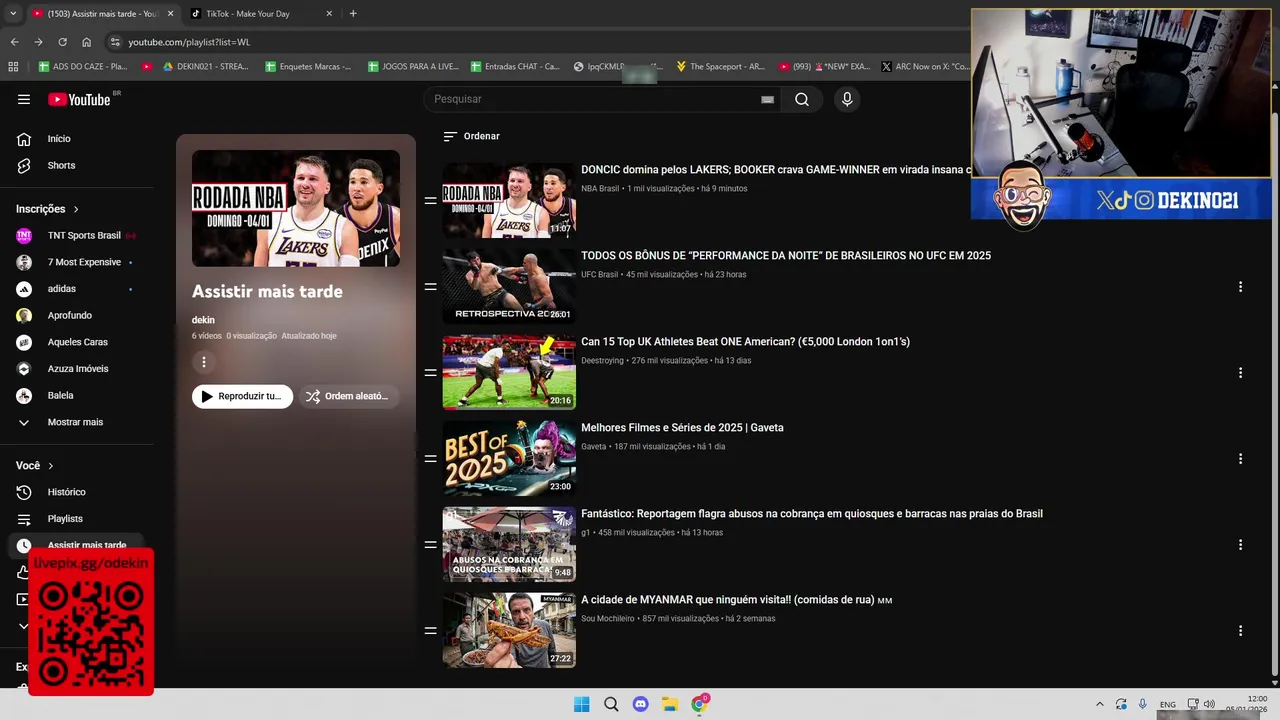Start voice search with microphone icon
1280x720 pixels.
tap(847, 99)
